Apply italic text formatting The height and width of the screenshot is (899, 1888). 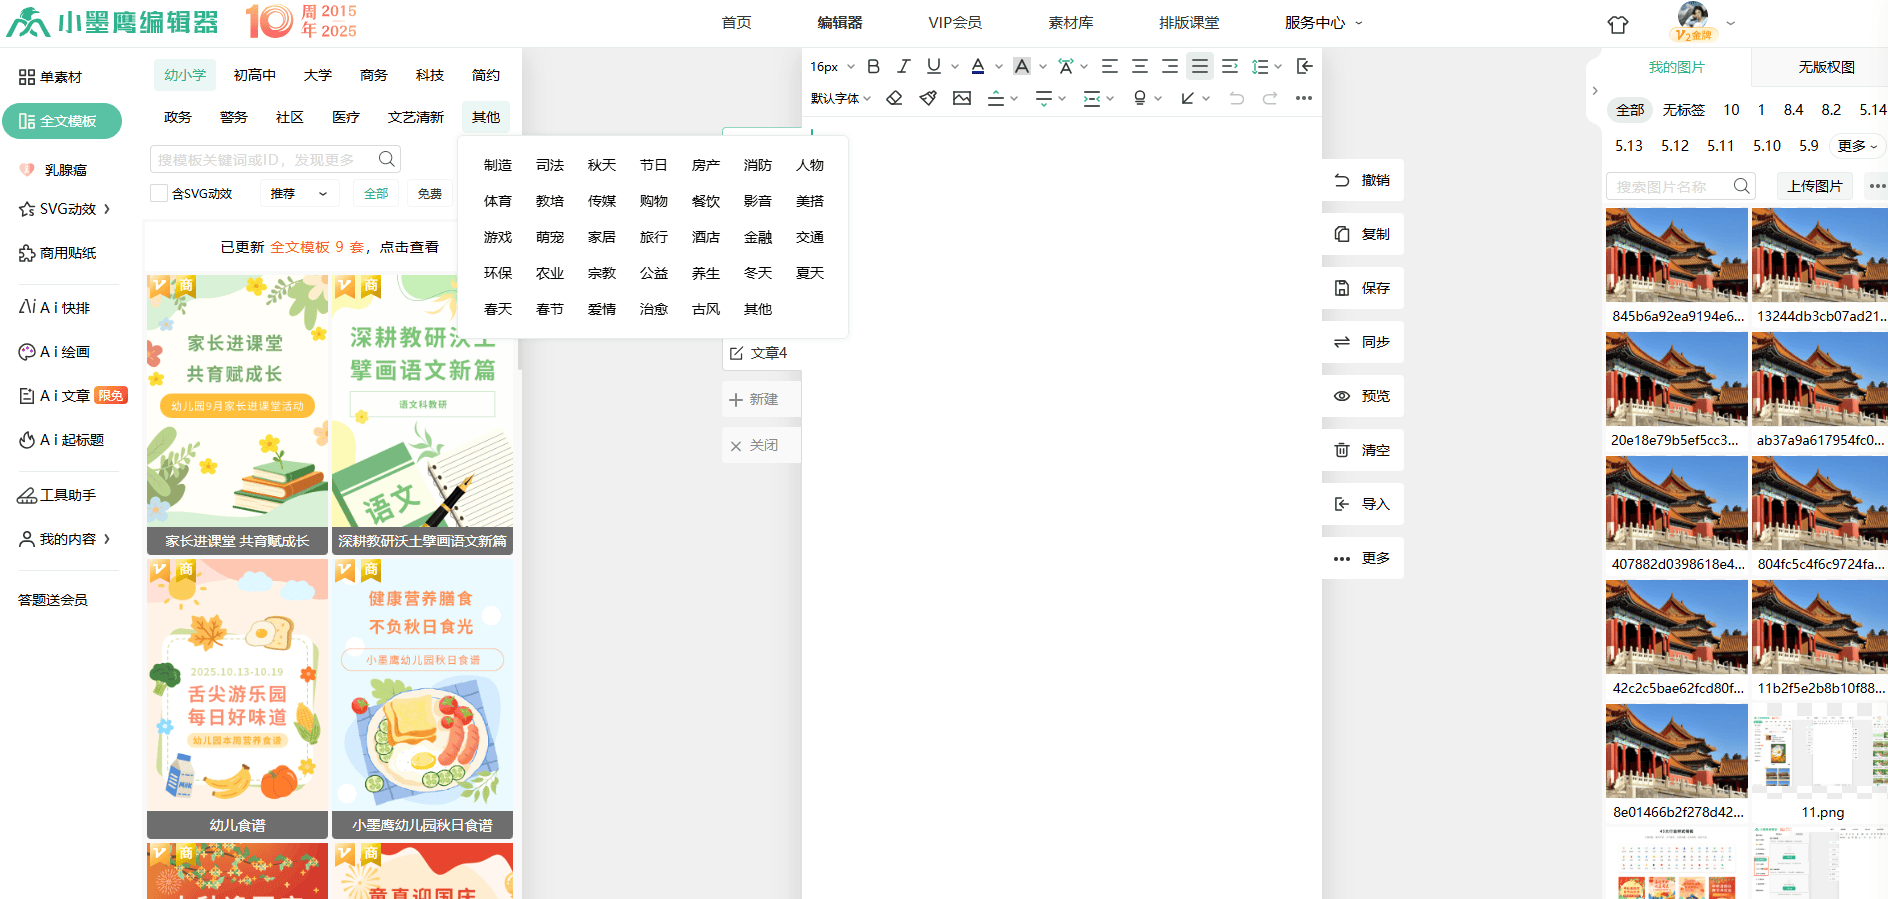(903, 66)
